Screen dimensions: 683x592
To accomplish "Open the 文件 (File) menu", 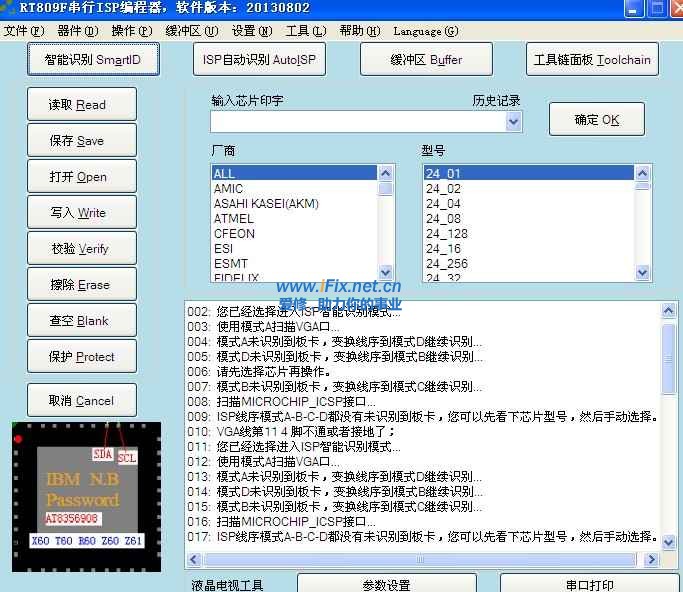I will [x=23, y=31].
